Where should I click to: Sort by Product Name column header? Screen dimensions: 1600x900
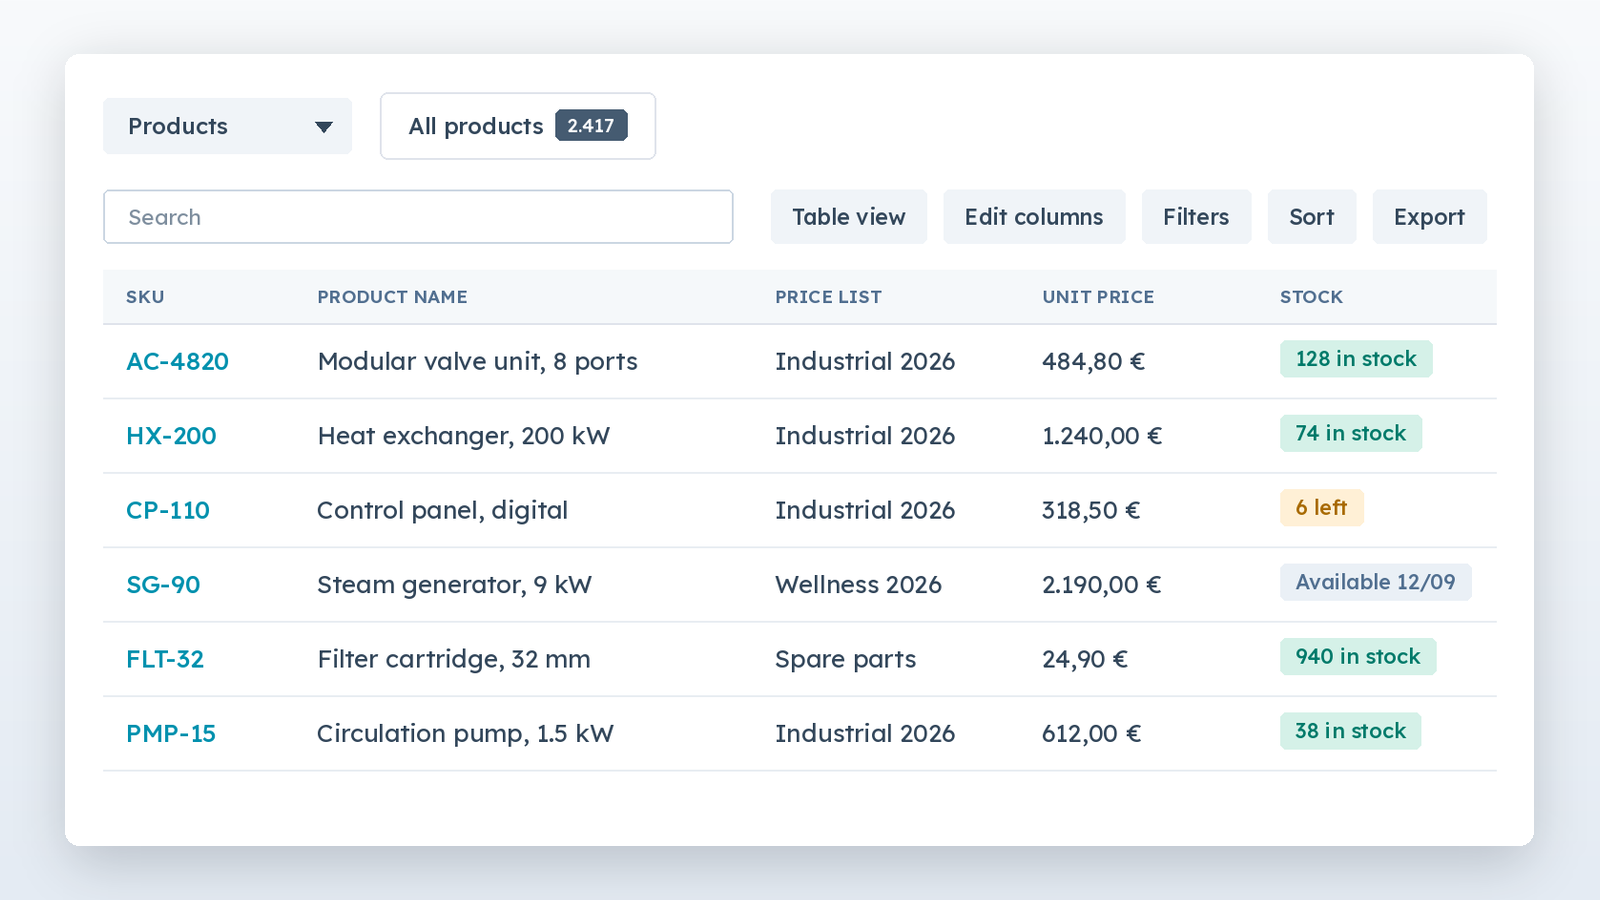click(x=392, y=297)
